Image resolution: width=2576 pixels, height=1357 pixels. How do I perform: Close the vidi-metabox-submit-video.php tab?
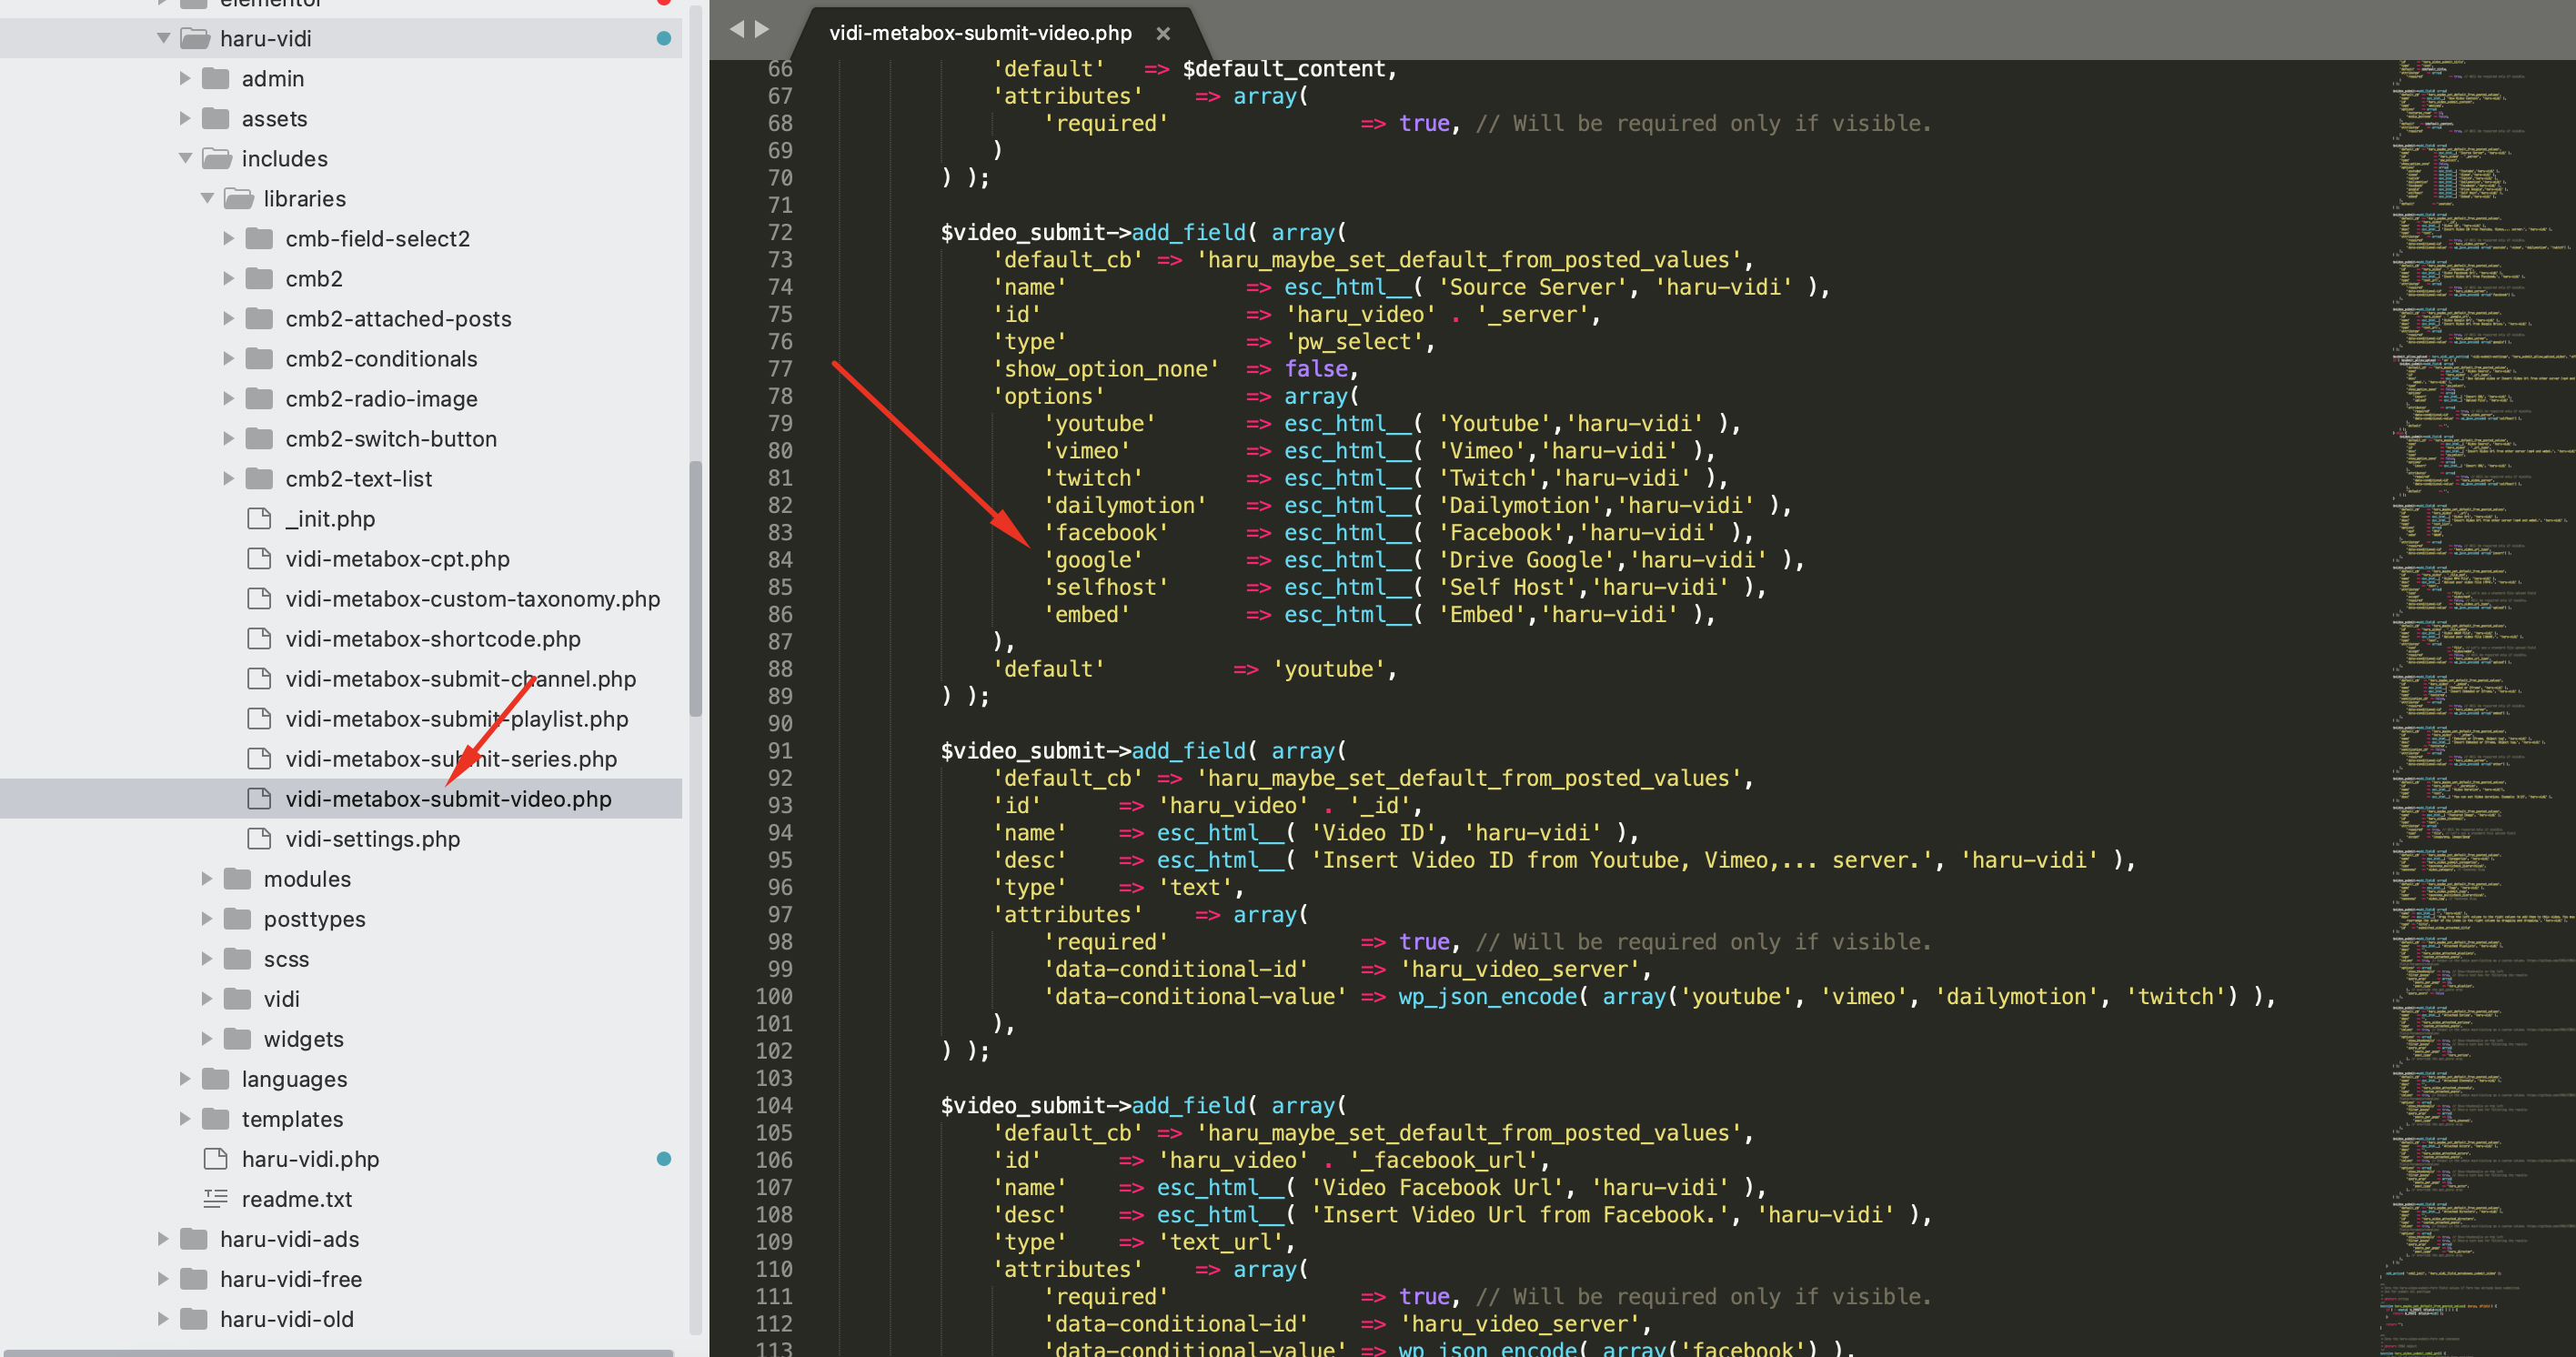1163,33
